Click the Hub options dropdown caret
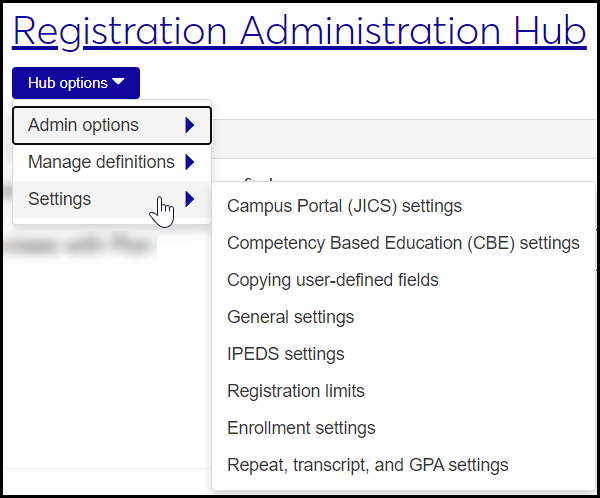Image resolution: width=600 pixels, height=498 pixels. coord(119,83)
